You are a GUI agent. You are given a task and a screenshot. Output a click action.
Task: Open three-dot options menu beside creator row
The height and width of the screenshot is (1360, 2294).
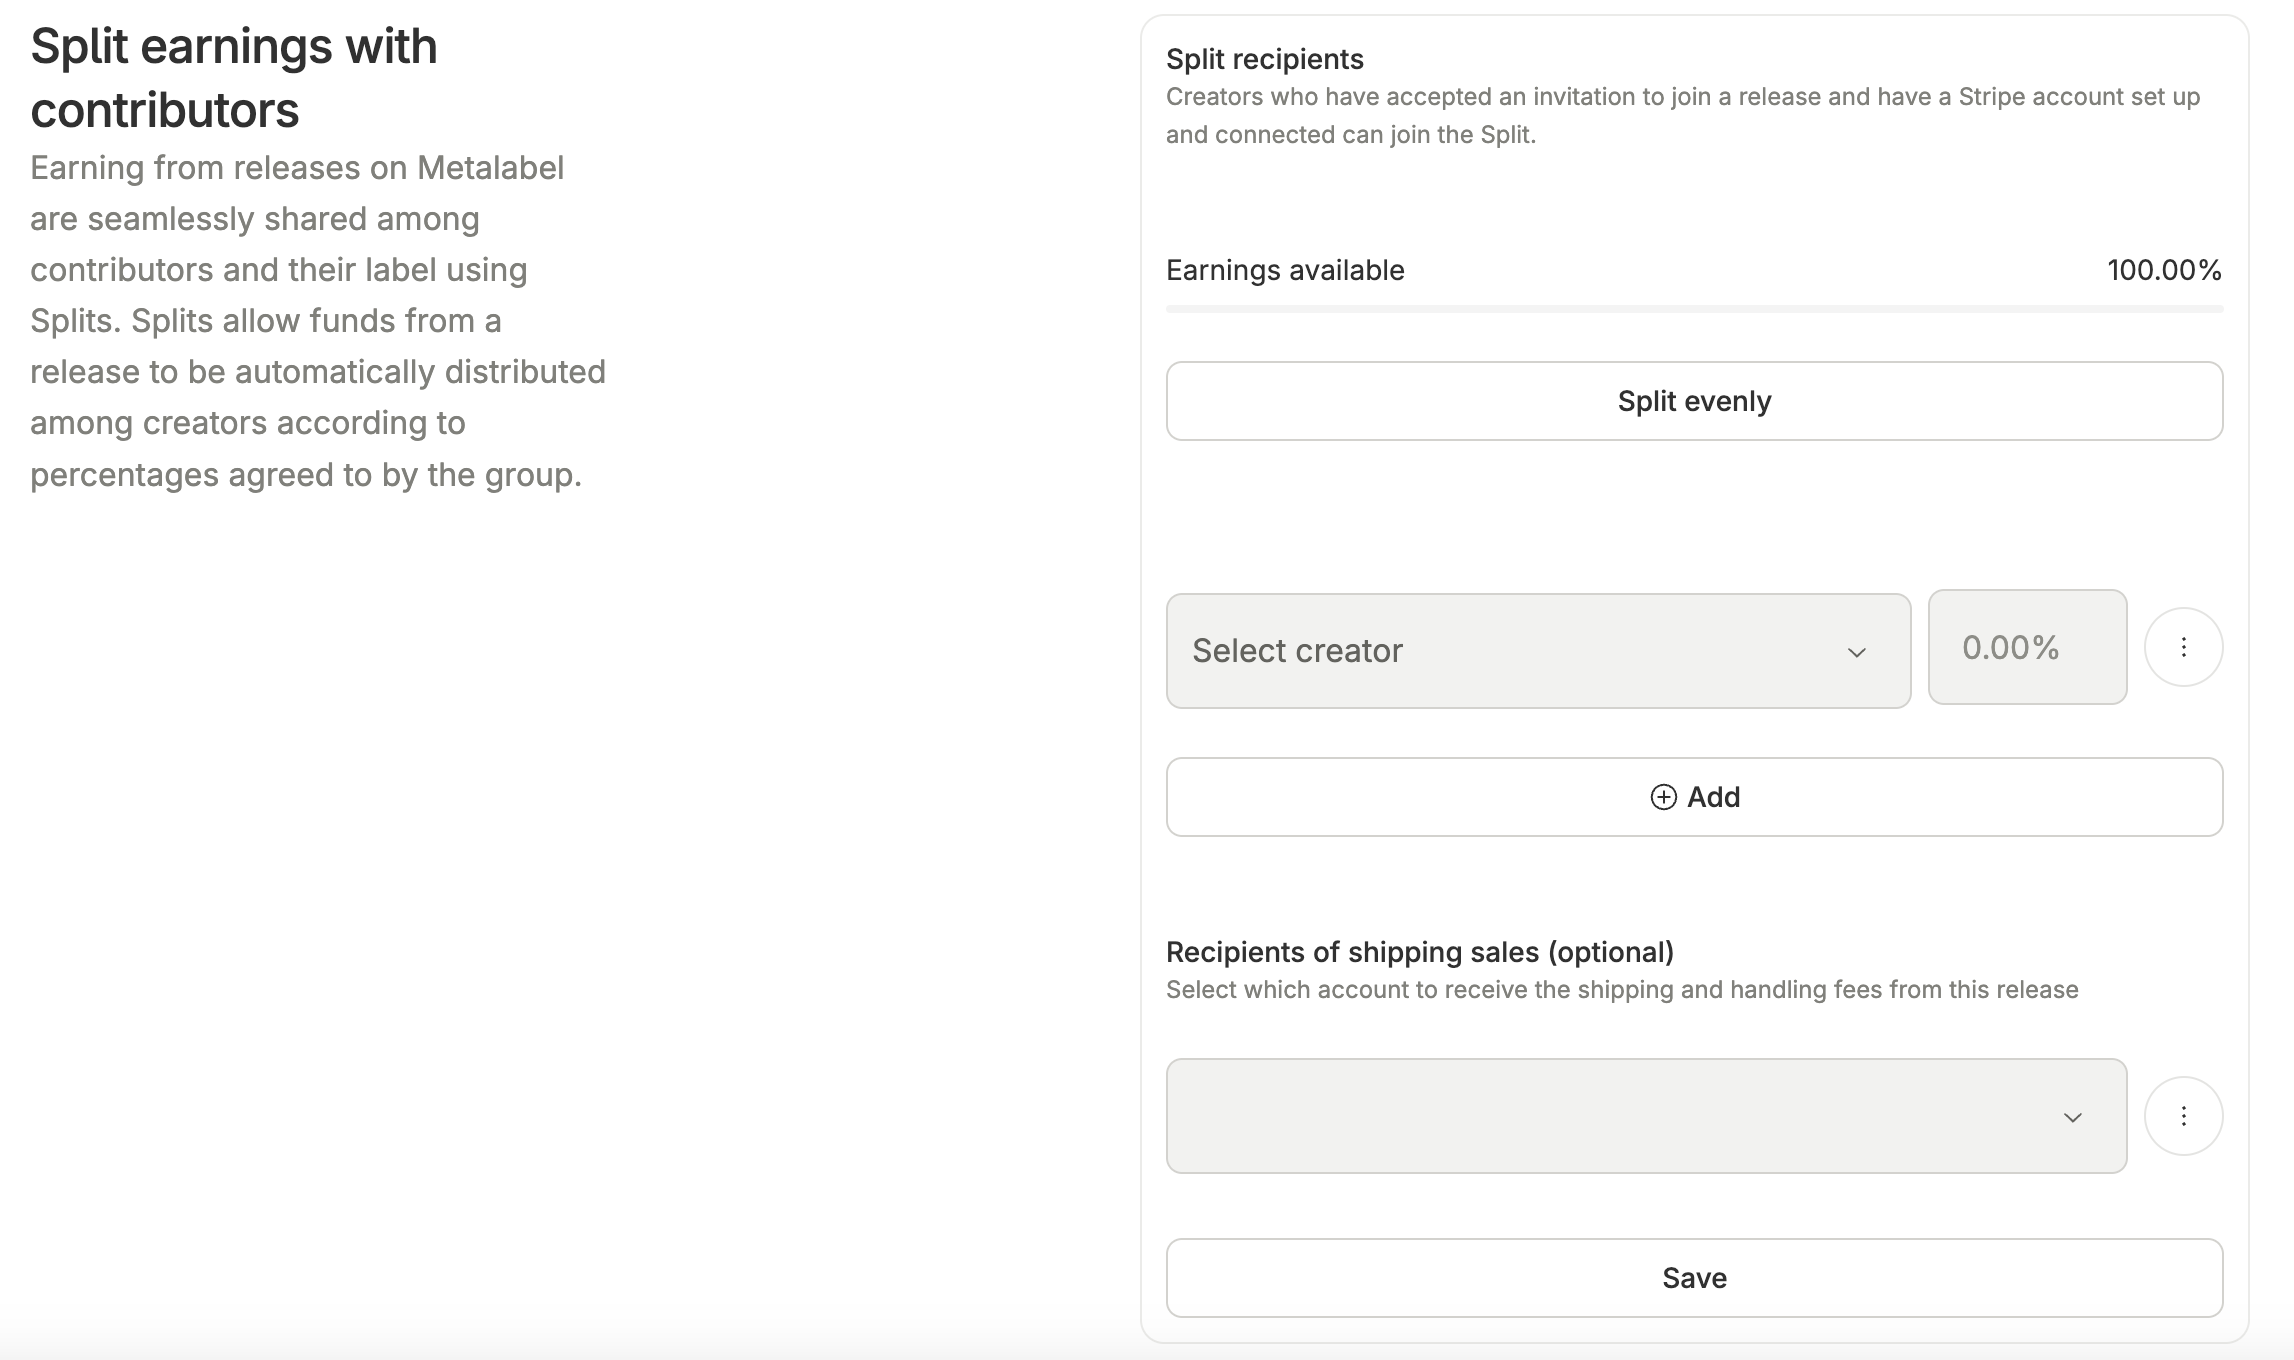click(2184, 647)
